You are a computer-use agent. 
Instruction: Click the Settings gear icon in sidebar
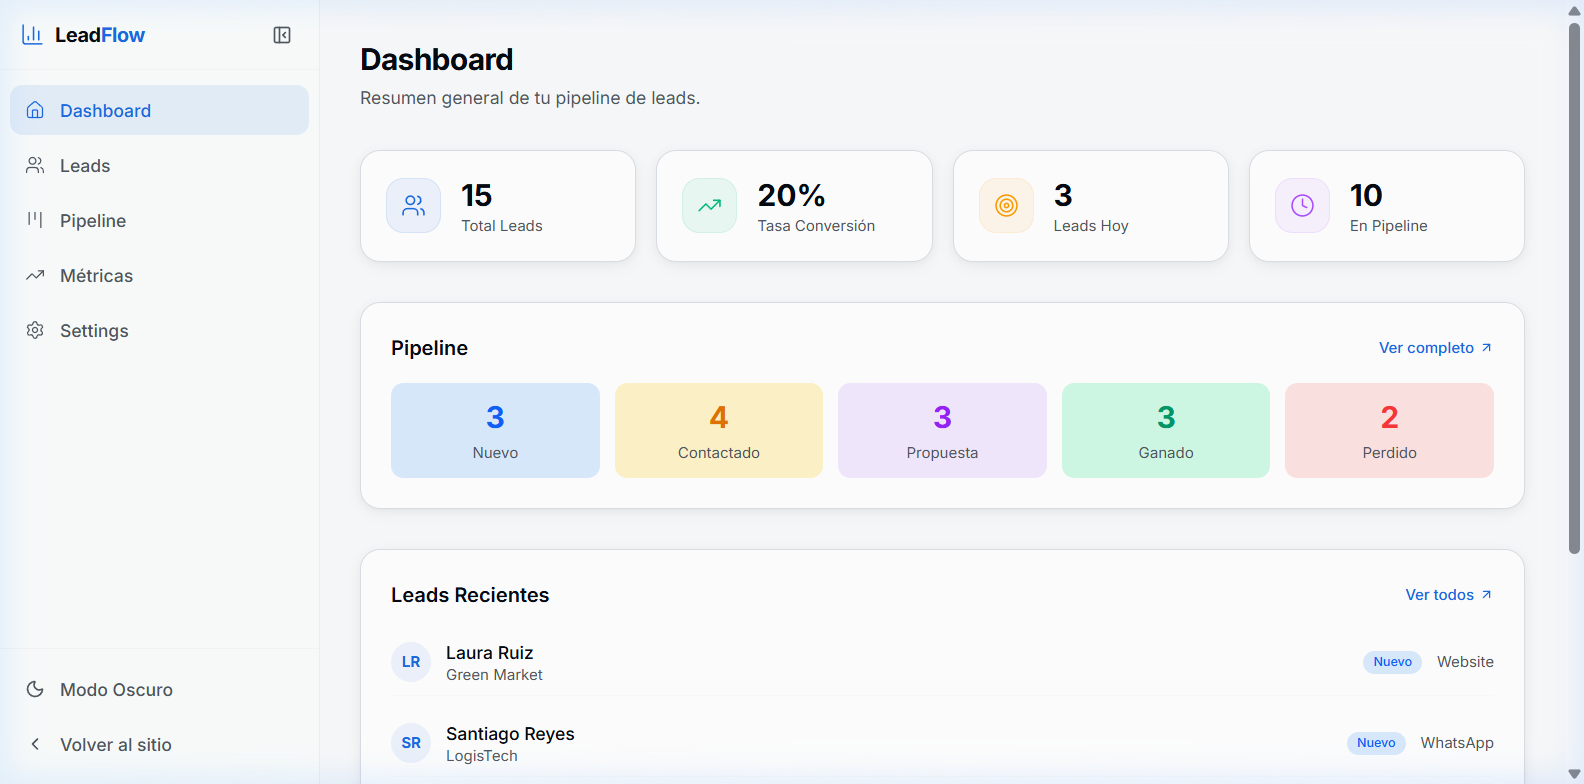tap(35, 330)
